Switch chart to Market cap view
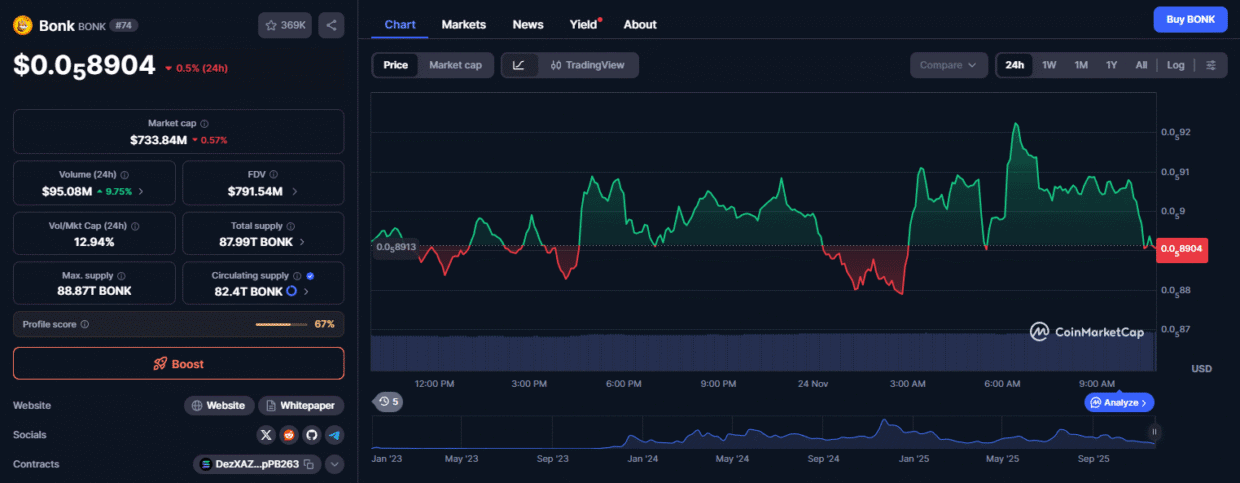1240x483 pixels. pos(455,65)
